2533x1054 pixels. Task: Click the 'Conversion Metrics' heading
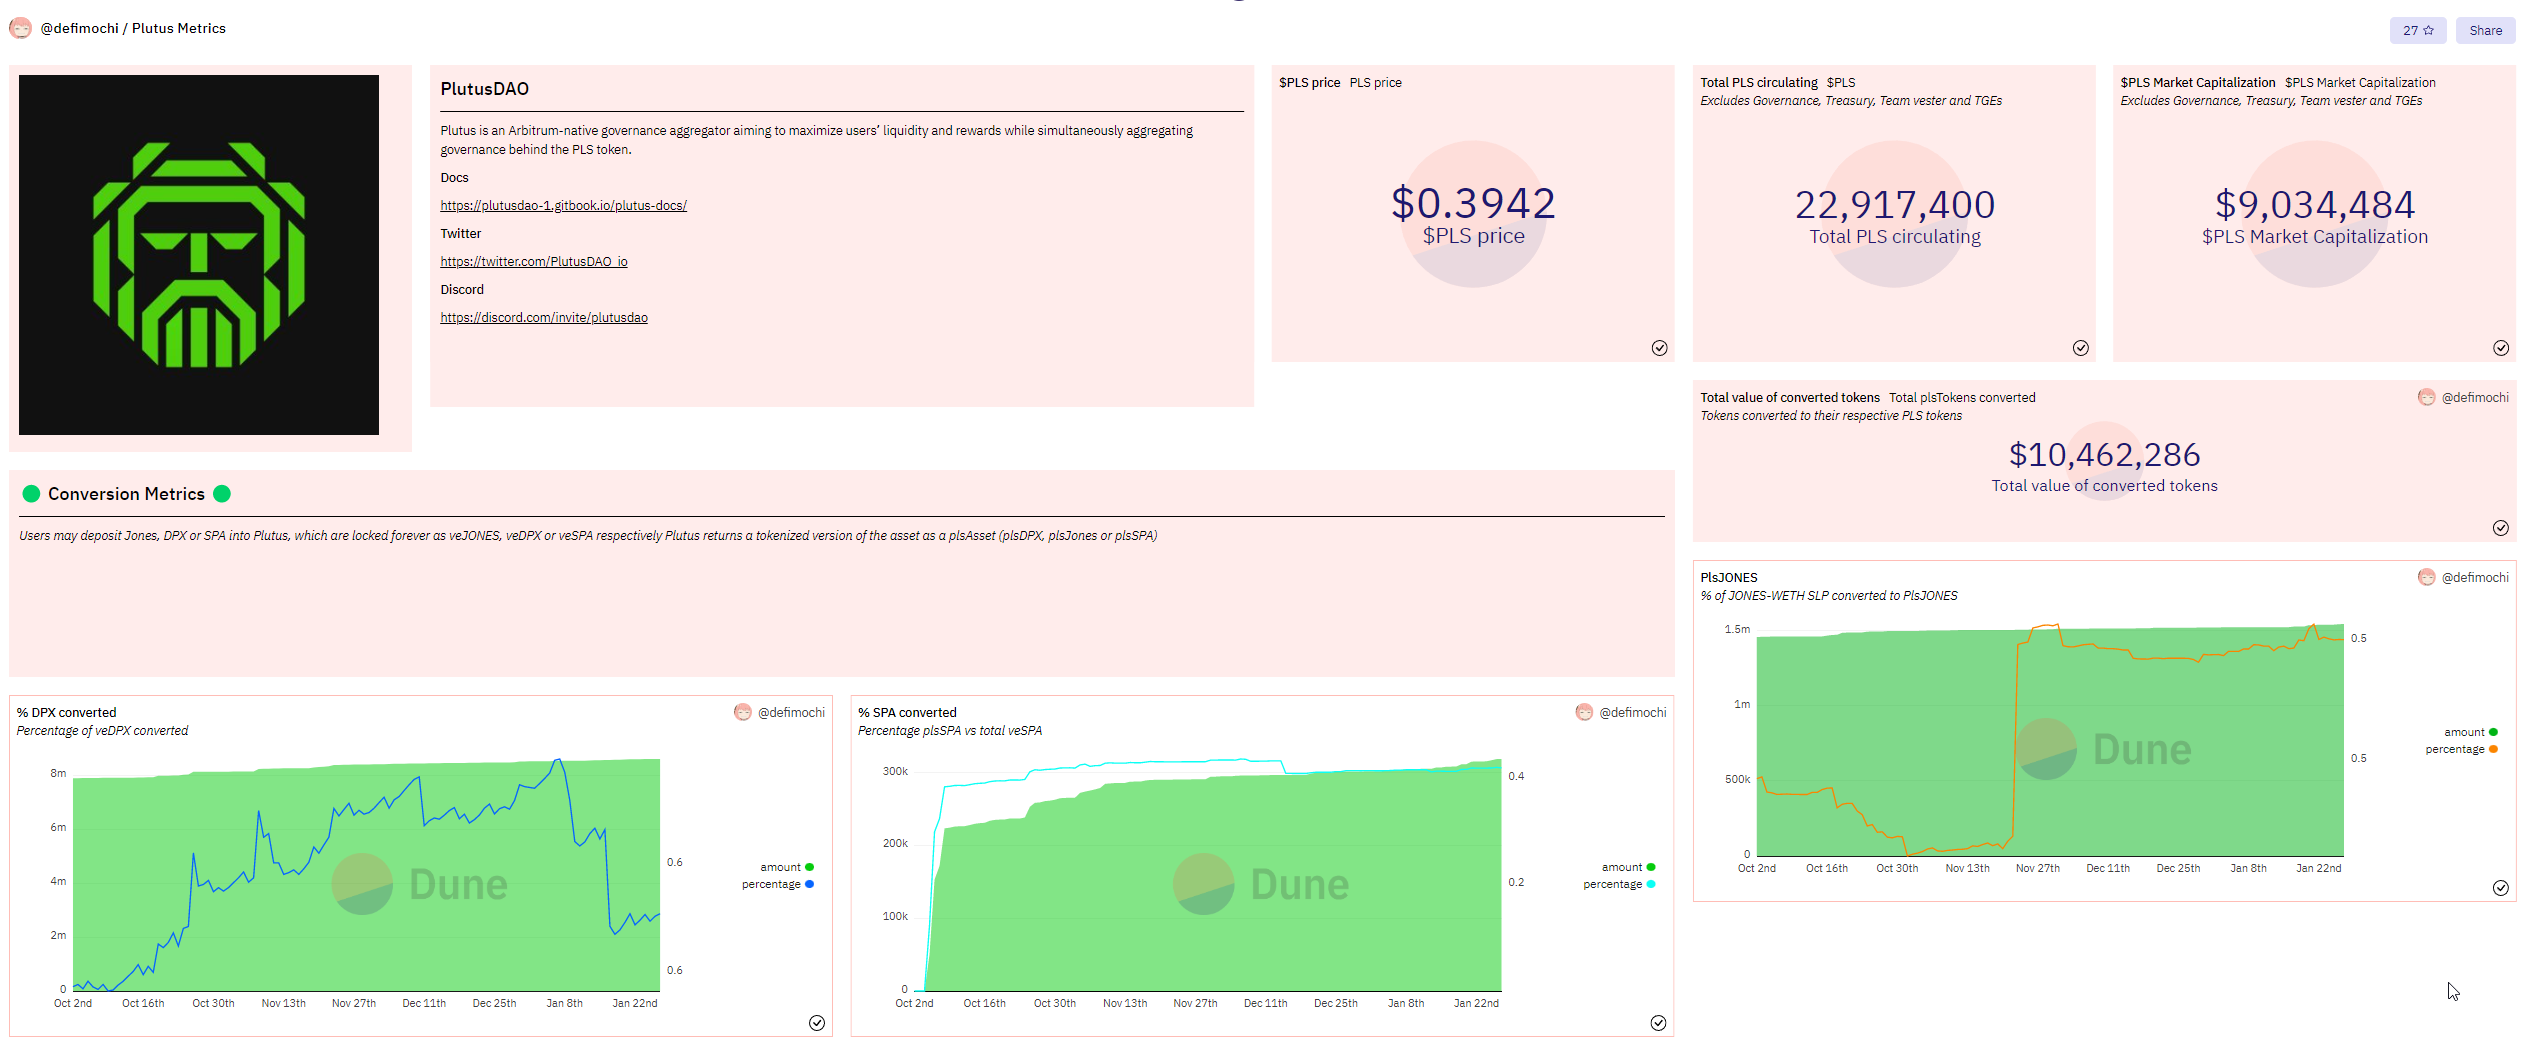tap(126, 494)
